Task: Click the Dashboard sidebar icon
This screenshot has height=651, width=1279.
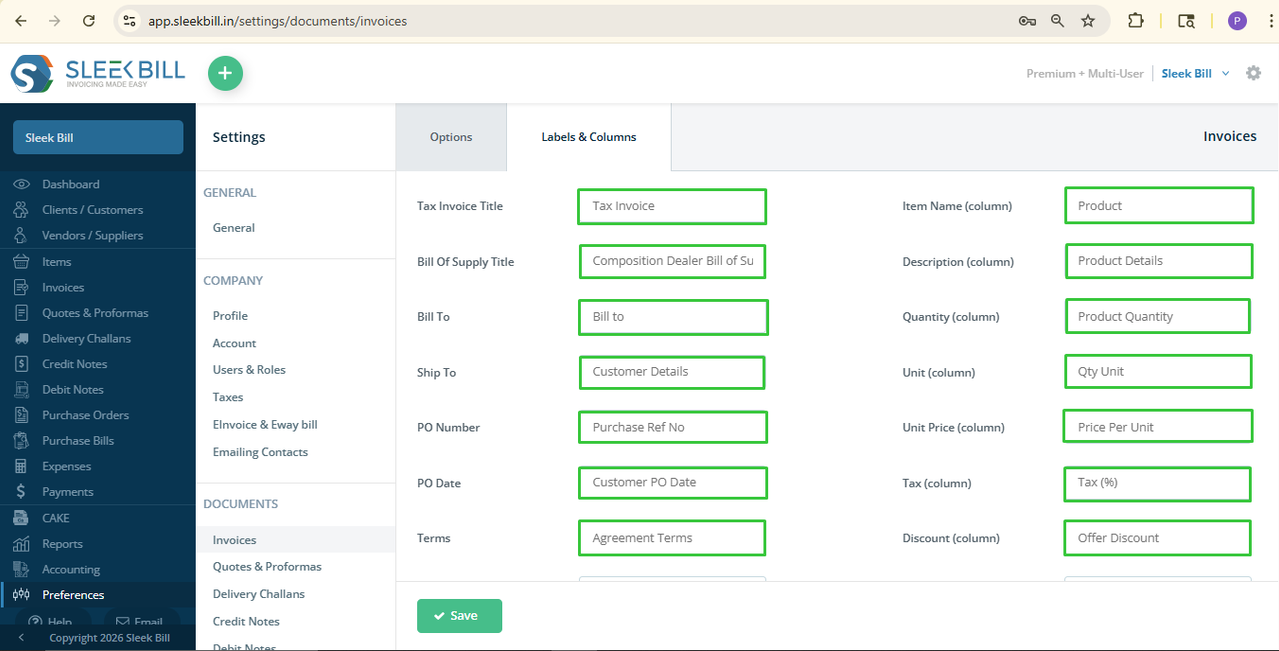Action: coord(21,184)
